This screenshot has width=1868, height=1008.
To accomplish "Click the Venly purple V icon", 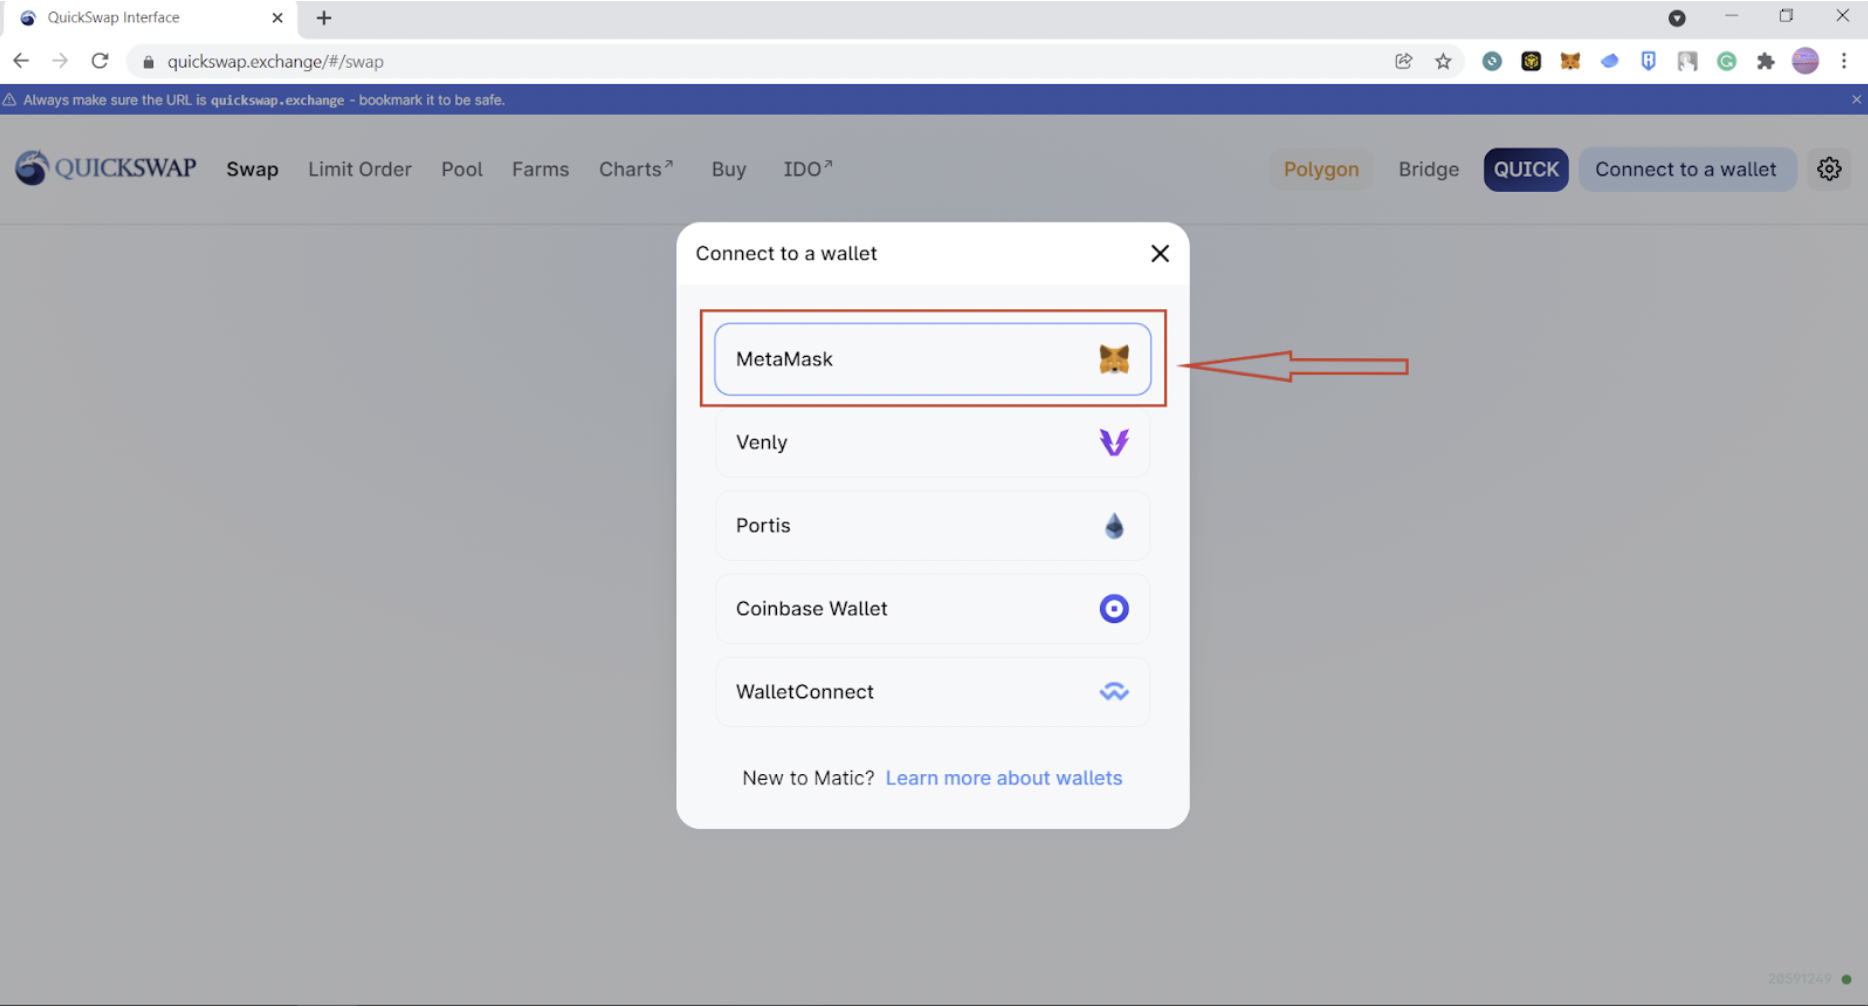I will pyautogui.click(x=1114, y=442).
